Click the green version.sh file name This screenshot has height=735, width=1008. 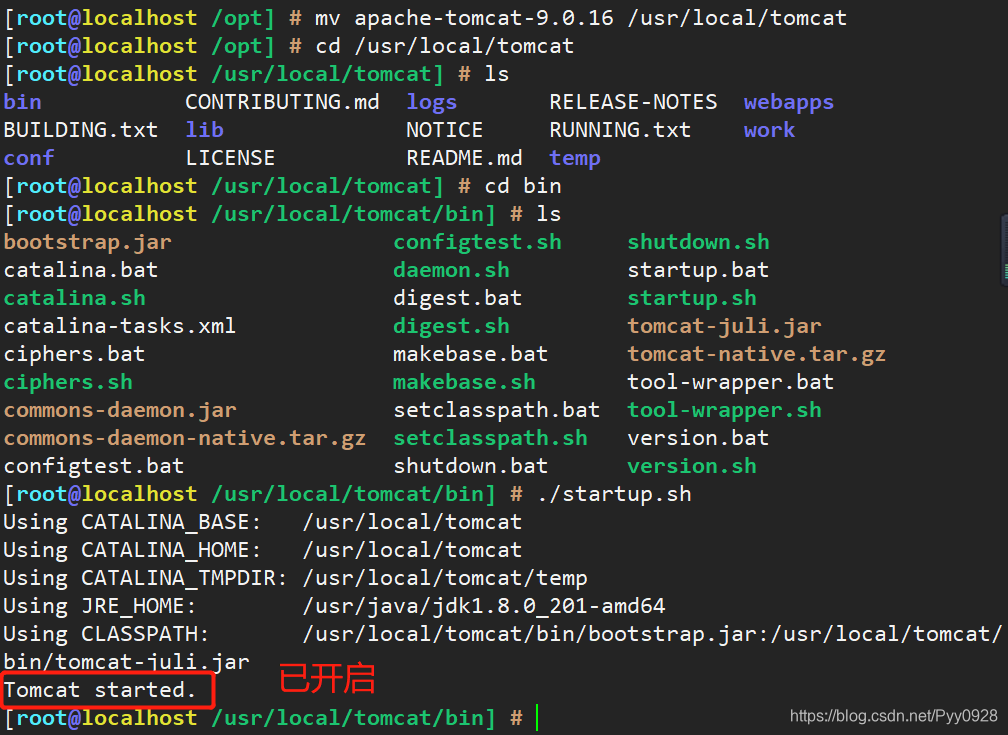(x=692, y=466)
